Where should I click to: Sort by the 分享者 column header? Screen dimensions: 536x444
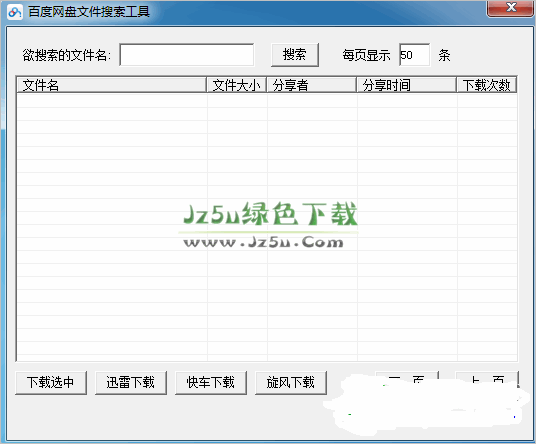tap(311, 85)
